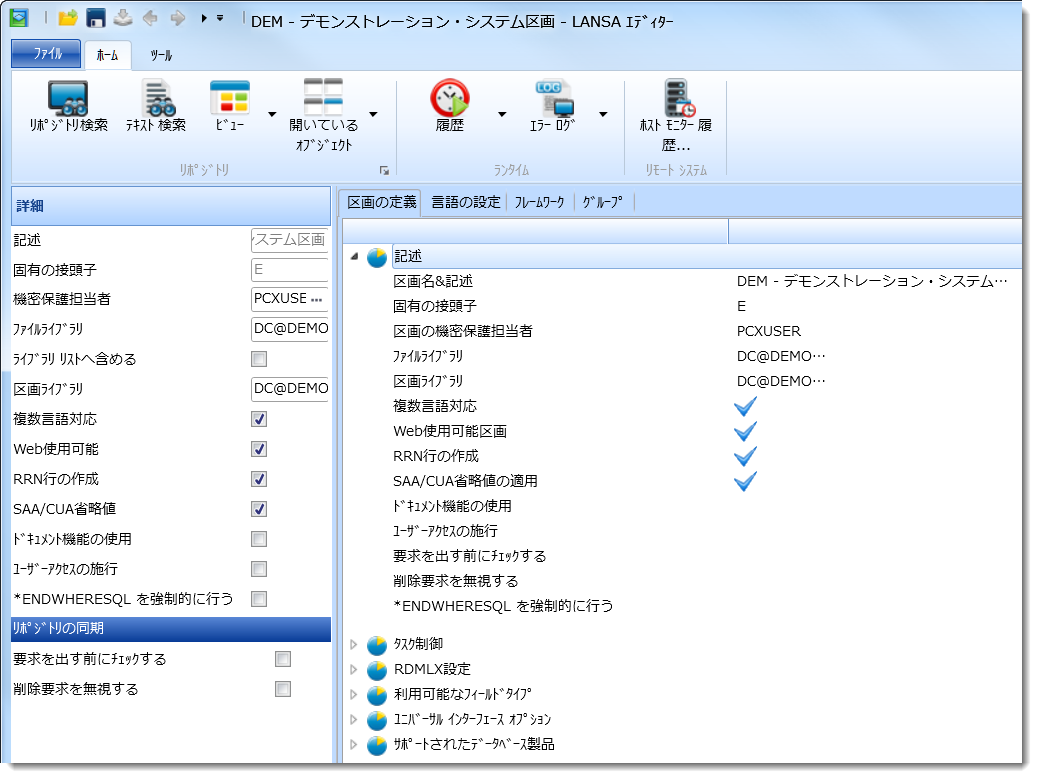
Task: Click the 区画ライブラリ input field
Action: coord(290,389)
